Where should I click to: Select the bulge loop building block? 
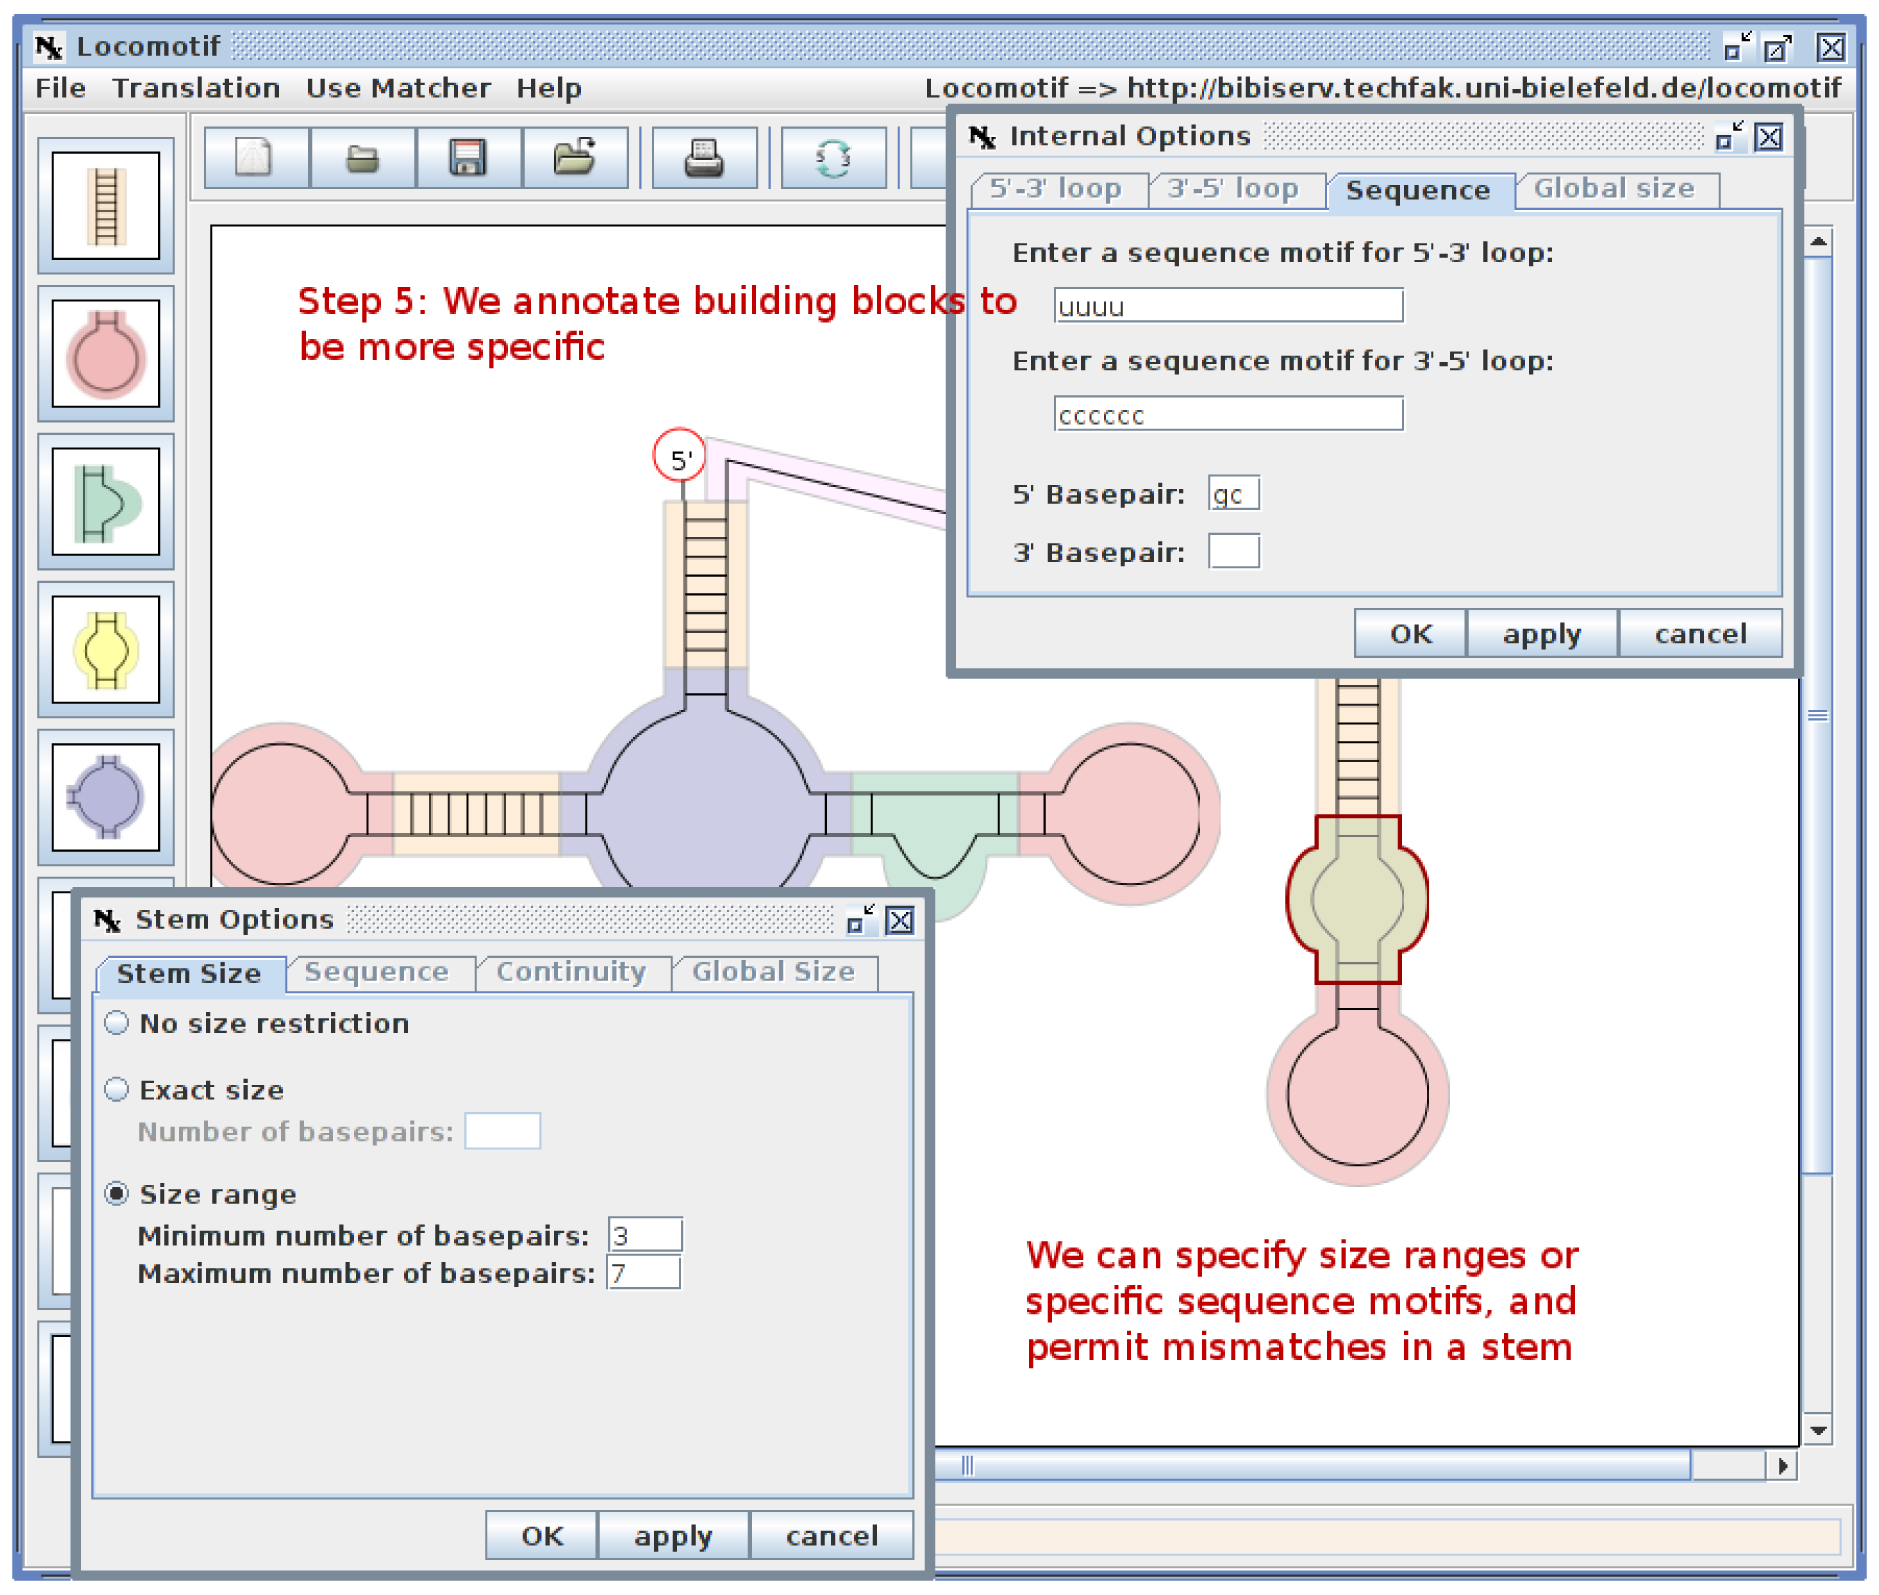coord(106,502)
